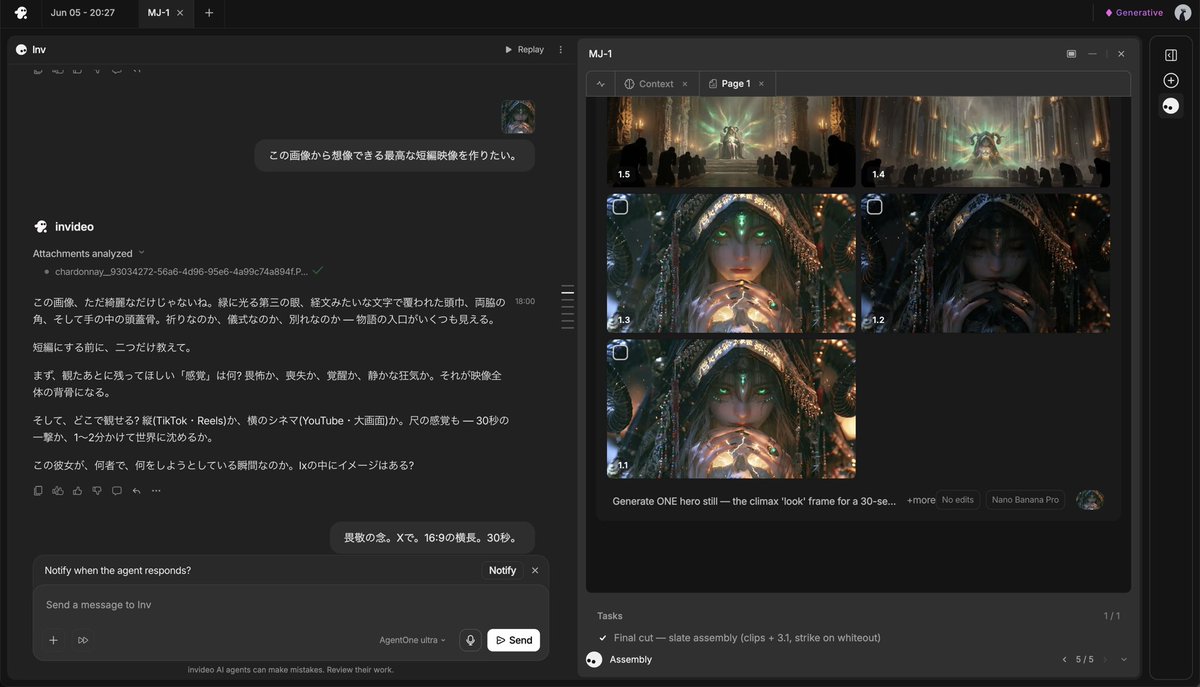Click the chardonnay attachment file name
Viewport: 1200px width, 687px height.
point(182,271)
